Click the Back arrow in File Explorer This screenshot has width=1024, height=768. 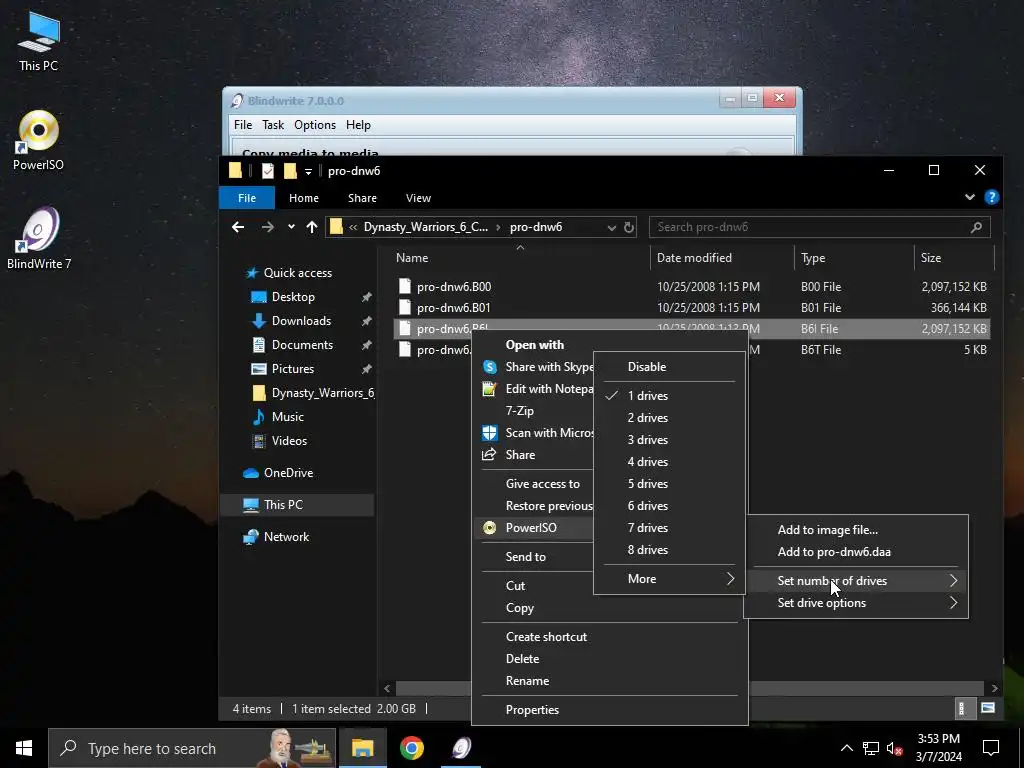pyautogui.click(x=238, y=227)
